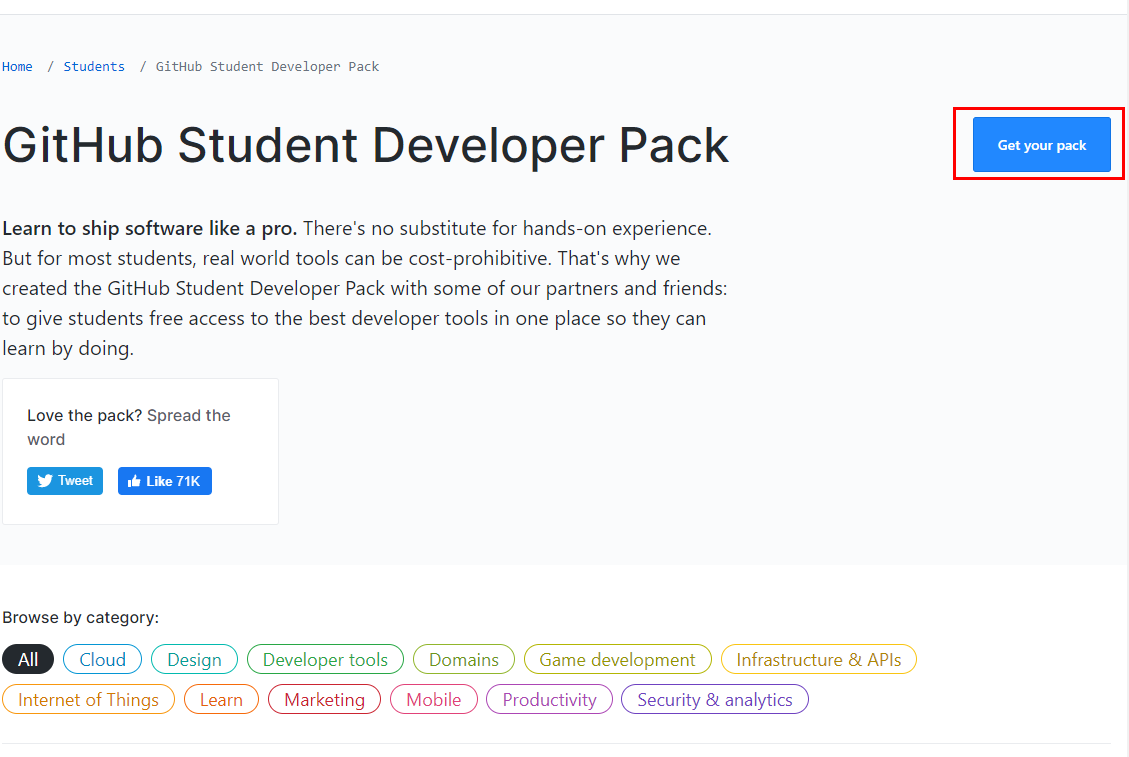
Task: Click the 'Love the pack? Spread the word' text
Action: pos(129,427)
